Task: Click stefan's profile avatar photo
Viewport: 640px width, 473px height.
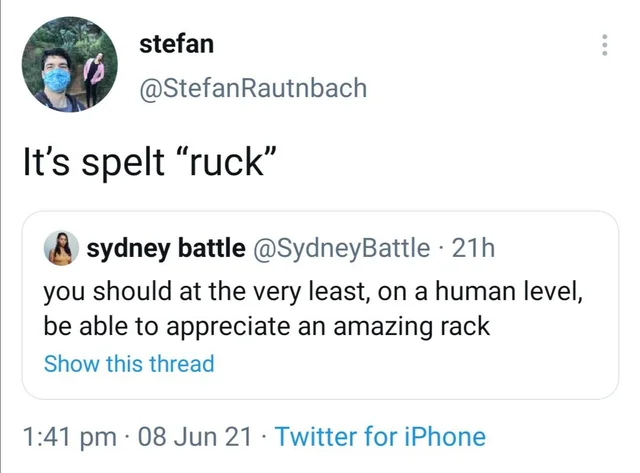Action: [x=70, y=65]
